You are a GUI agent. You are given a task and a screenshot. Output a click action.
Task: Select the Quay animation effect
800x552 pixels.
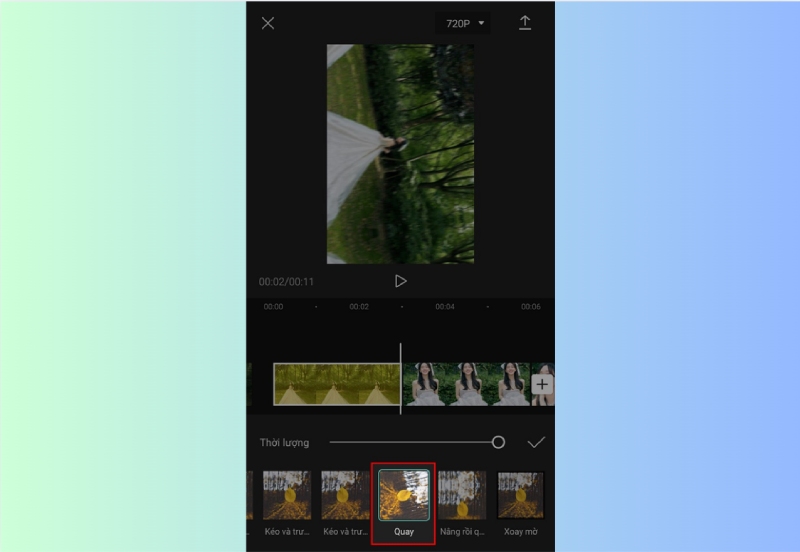[x=403, y=496]
